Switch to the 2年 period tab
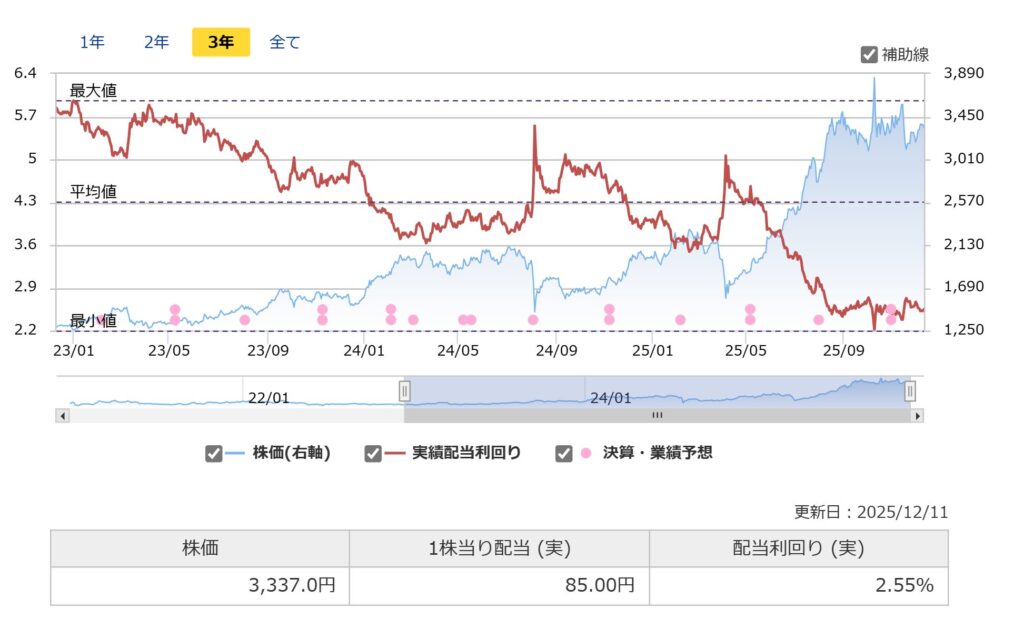Screen dimensions: 1024x618 (x=155, y=42)
